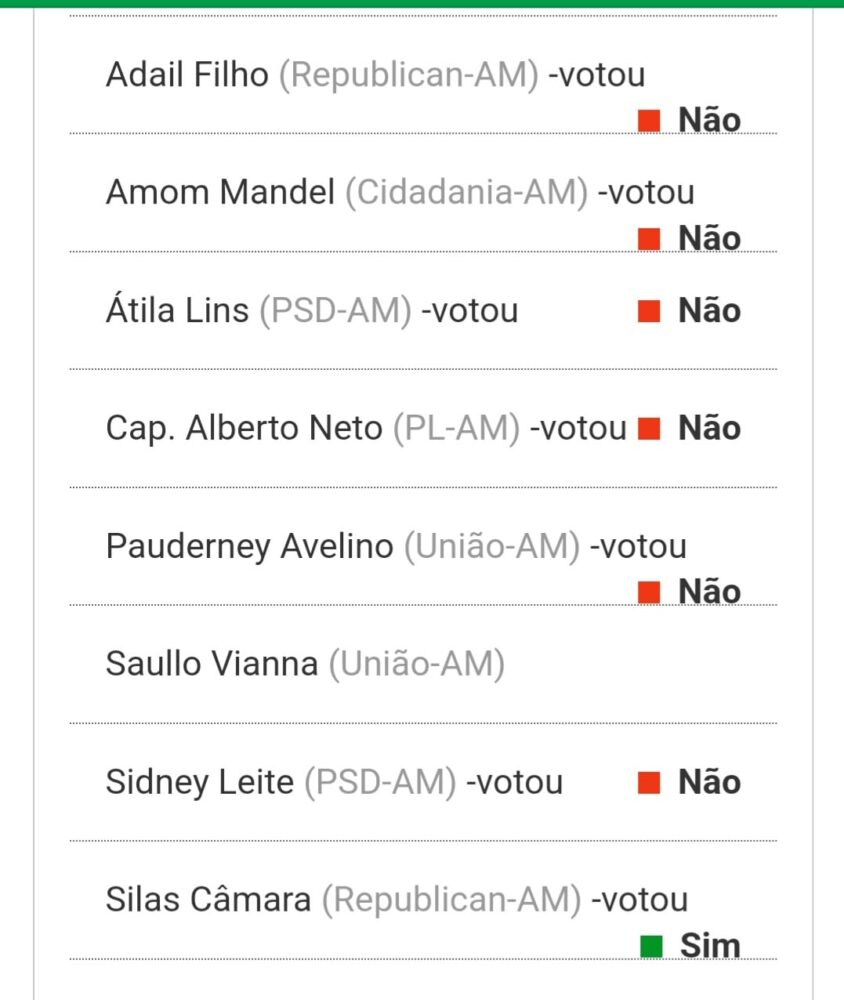This screenshot has width=844, height=1000.
Task: Click the red square for Amom Mandel's vote
Action: point(650,239)
